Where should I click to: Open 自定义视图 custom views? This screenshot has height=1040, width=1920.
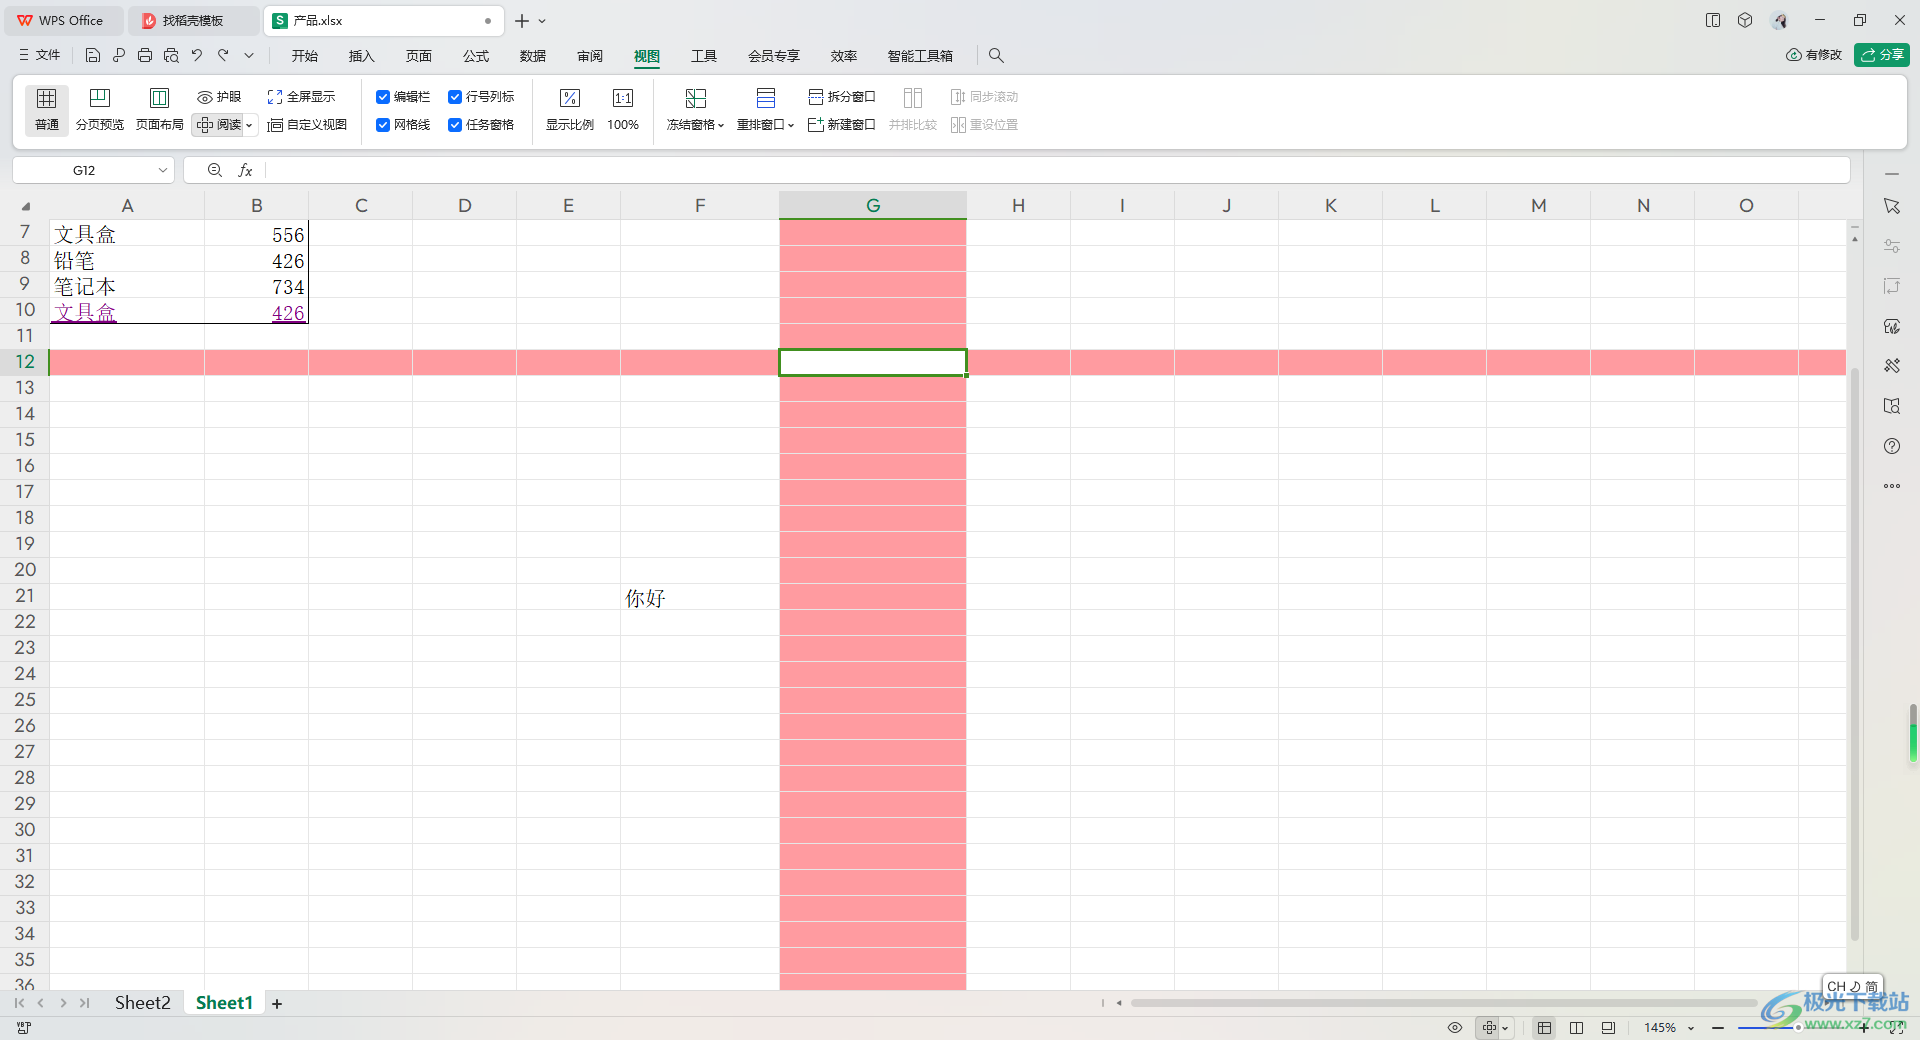[307, 125]
